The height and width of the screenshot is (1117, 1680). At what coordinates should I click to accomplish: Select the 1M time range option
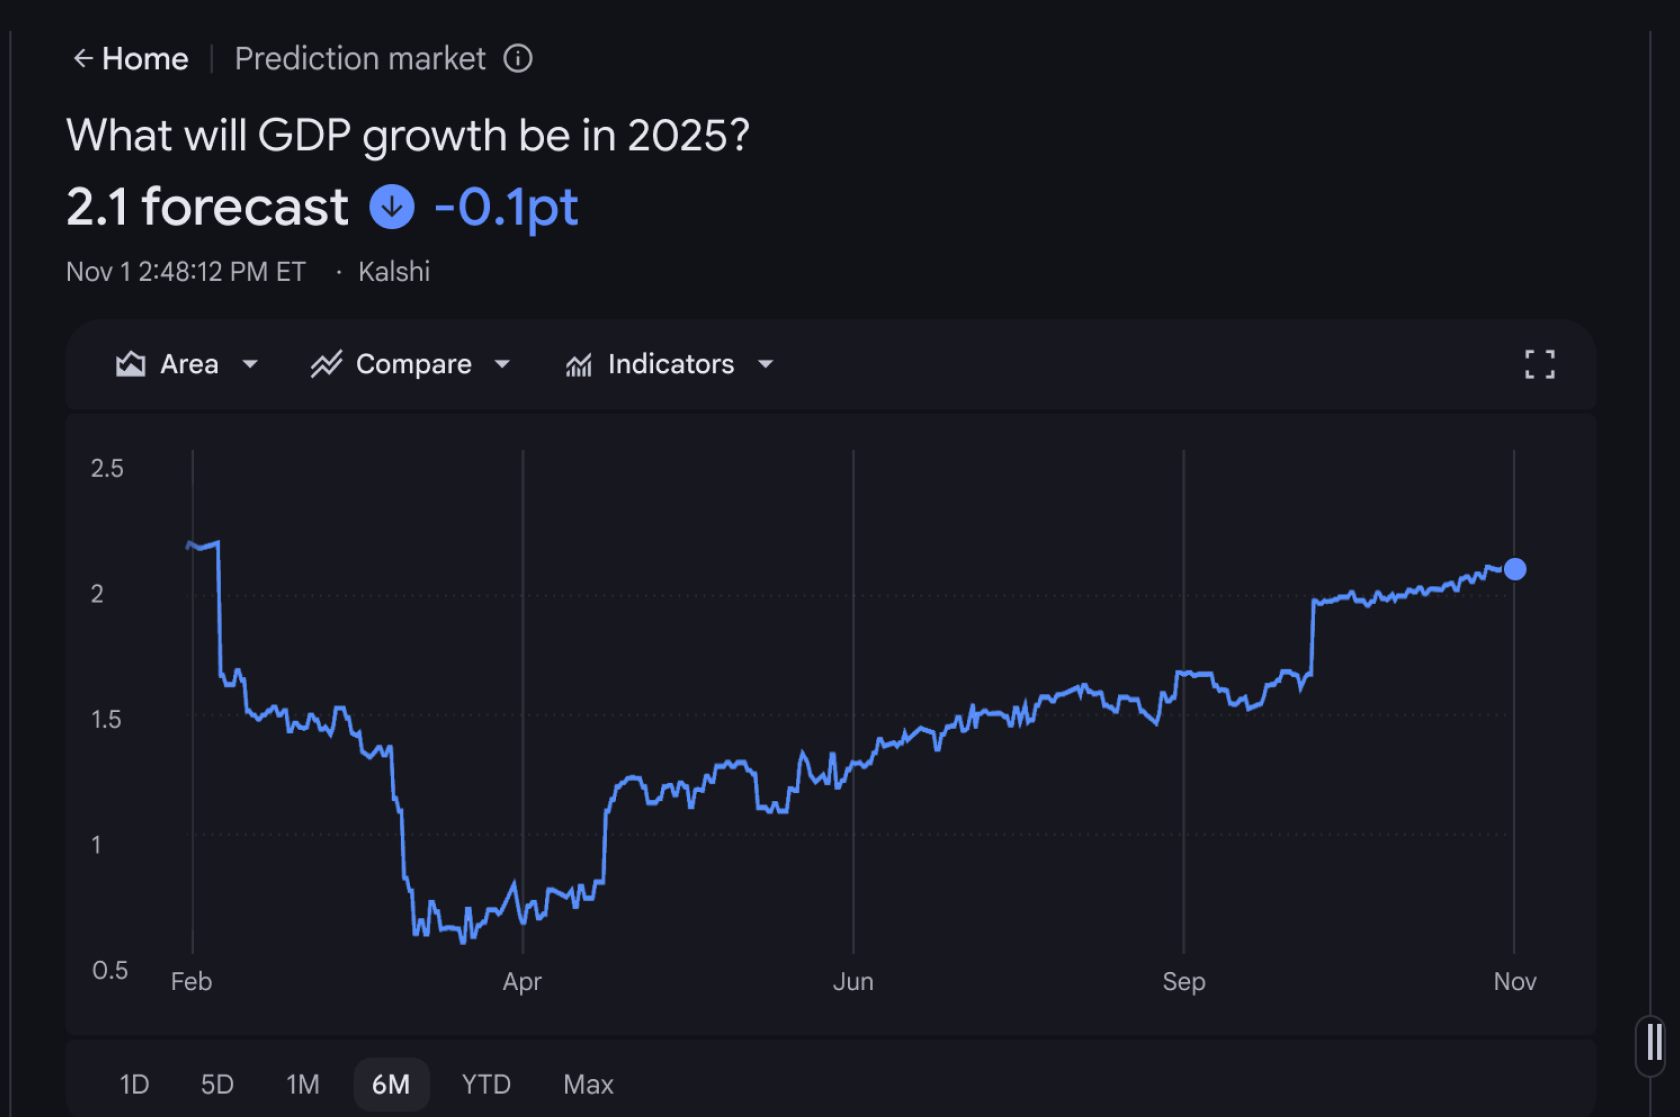[302, 1084]
